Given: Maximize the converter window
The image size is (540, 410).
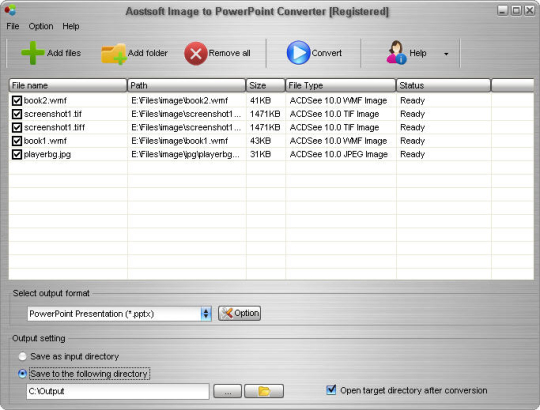Looking at the screenshot, I should (516, 11).
